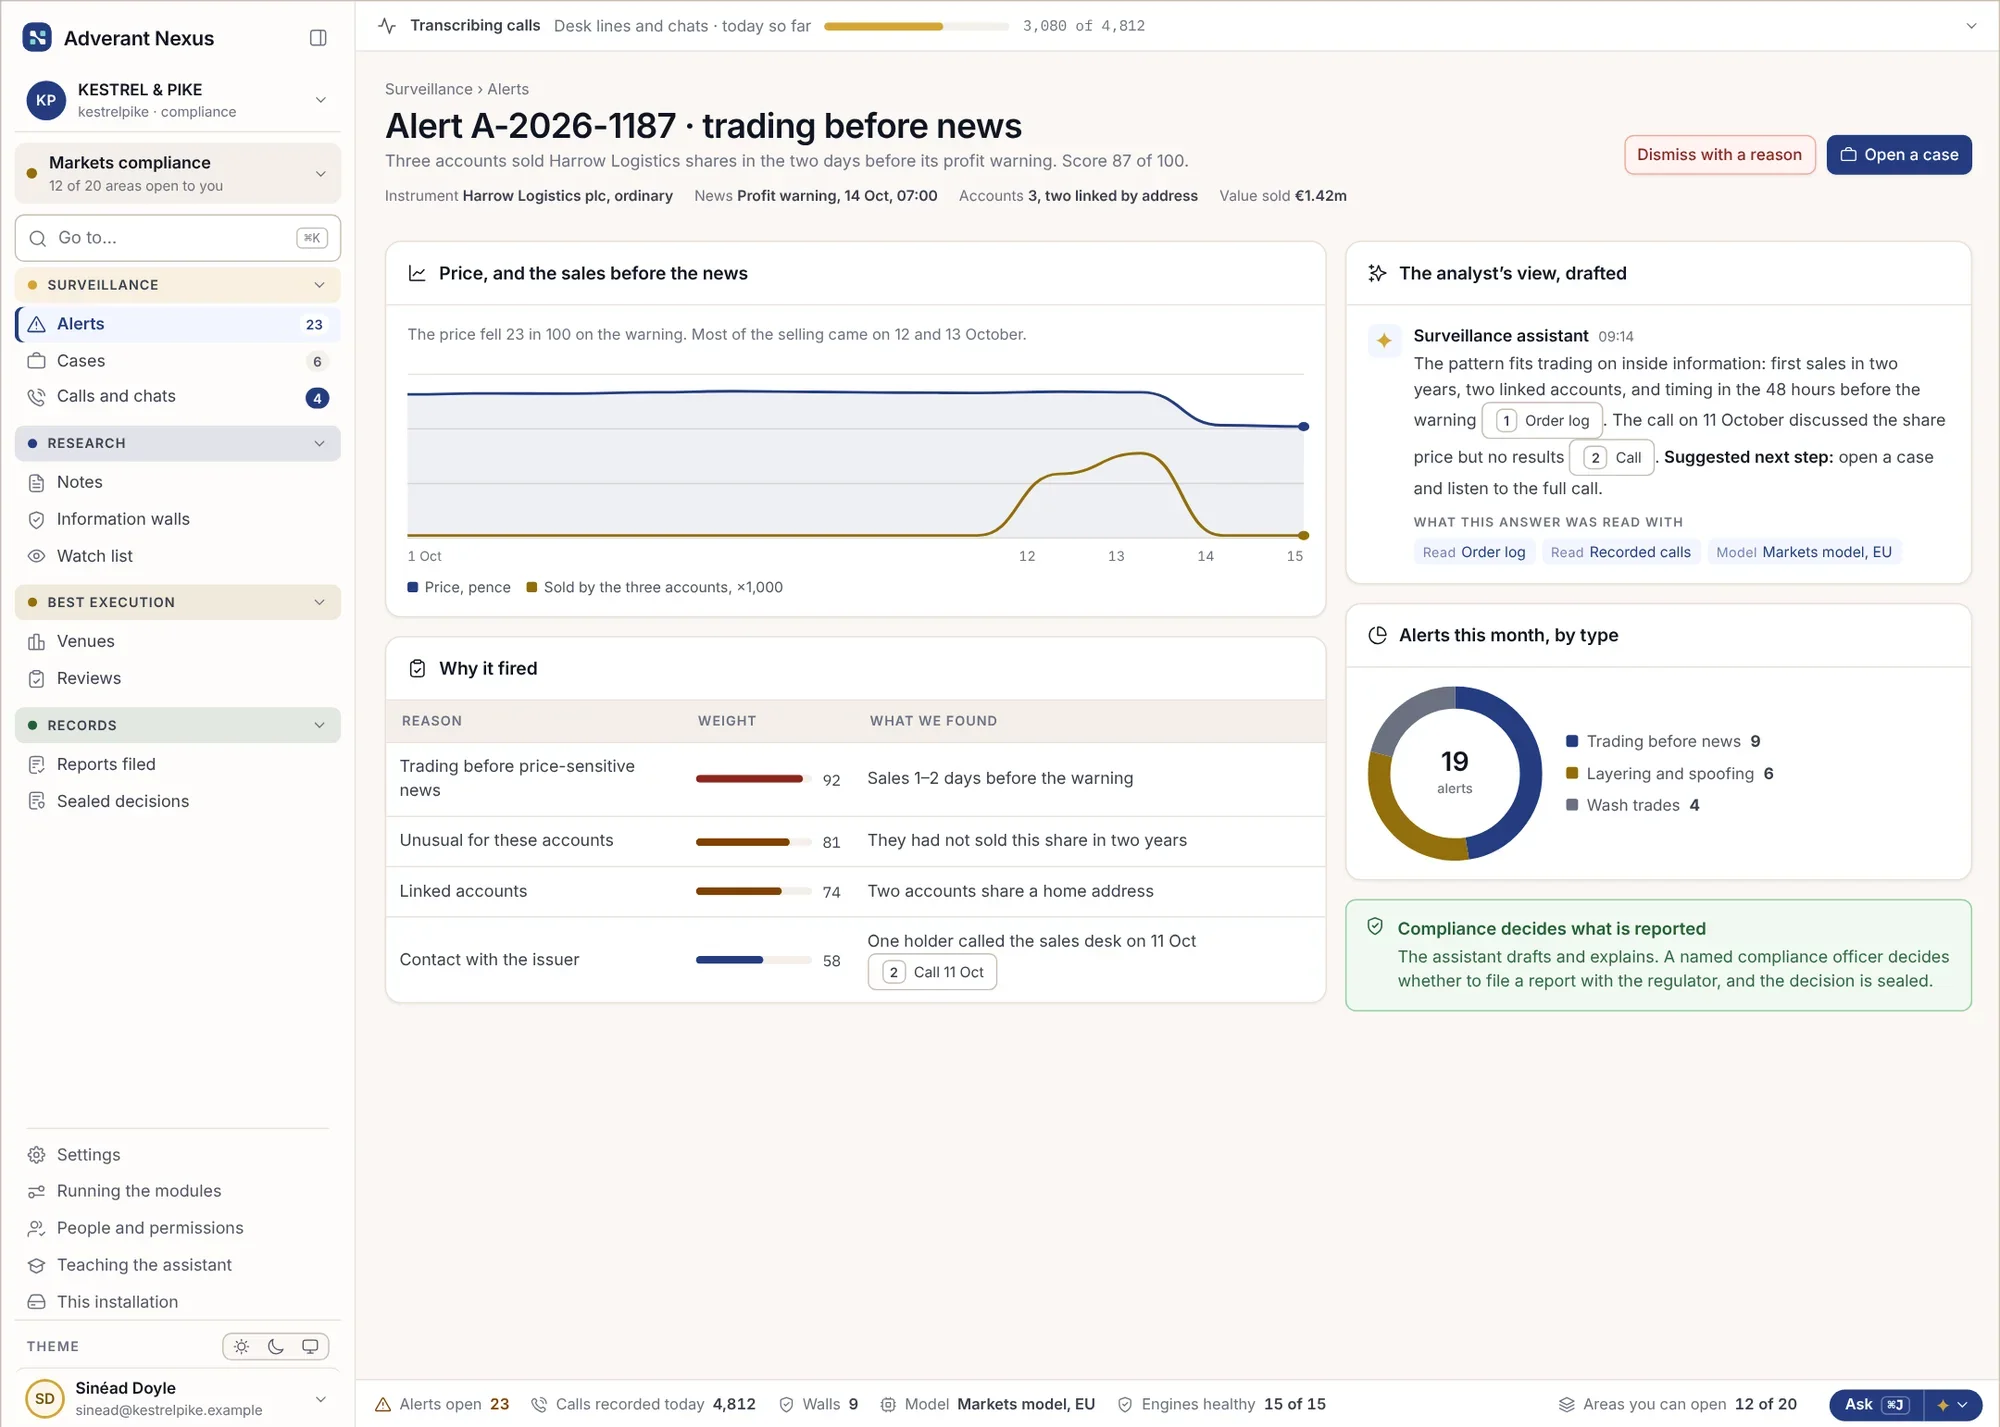Click the transcribing calls progress bar
This screenshot has height=1427, width=2000.
click(x=916, y=27)
